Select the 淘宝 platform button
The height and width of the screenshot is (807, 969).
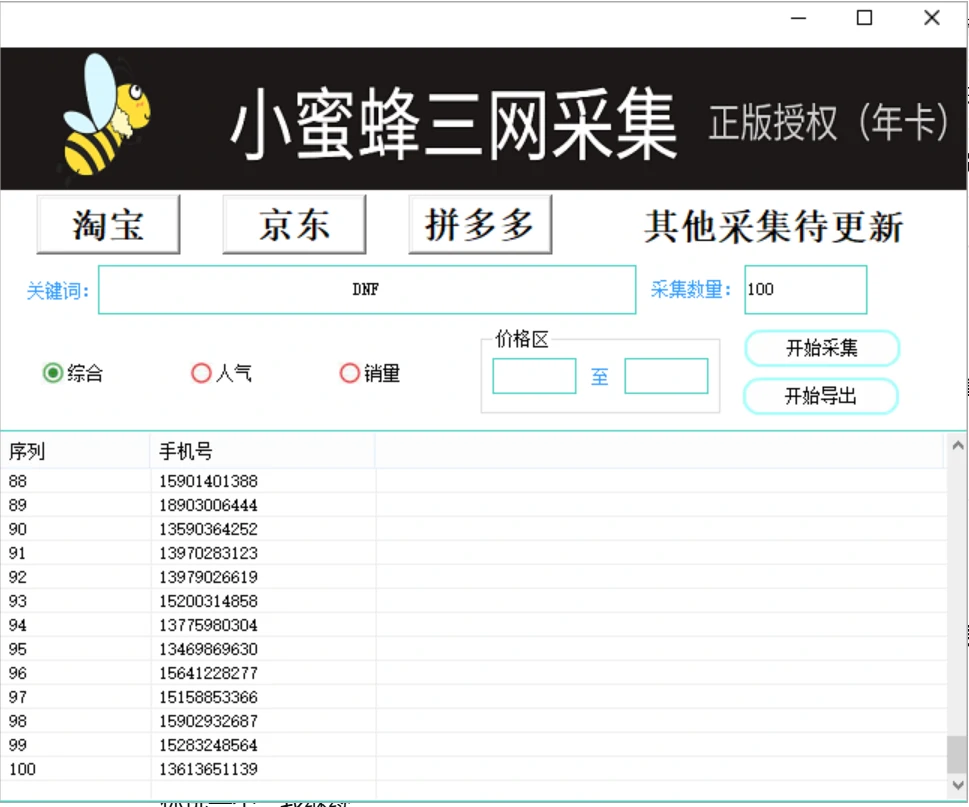[x=108, y=224]
